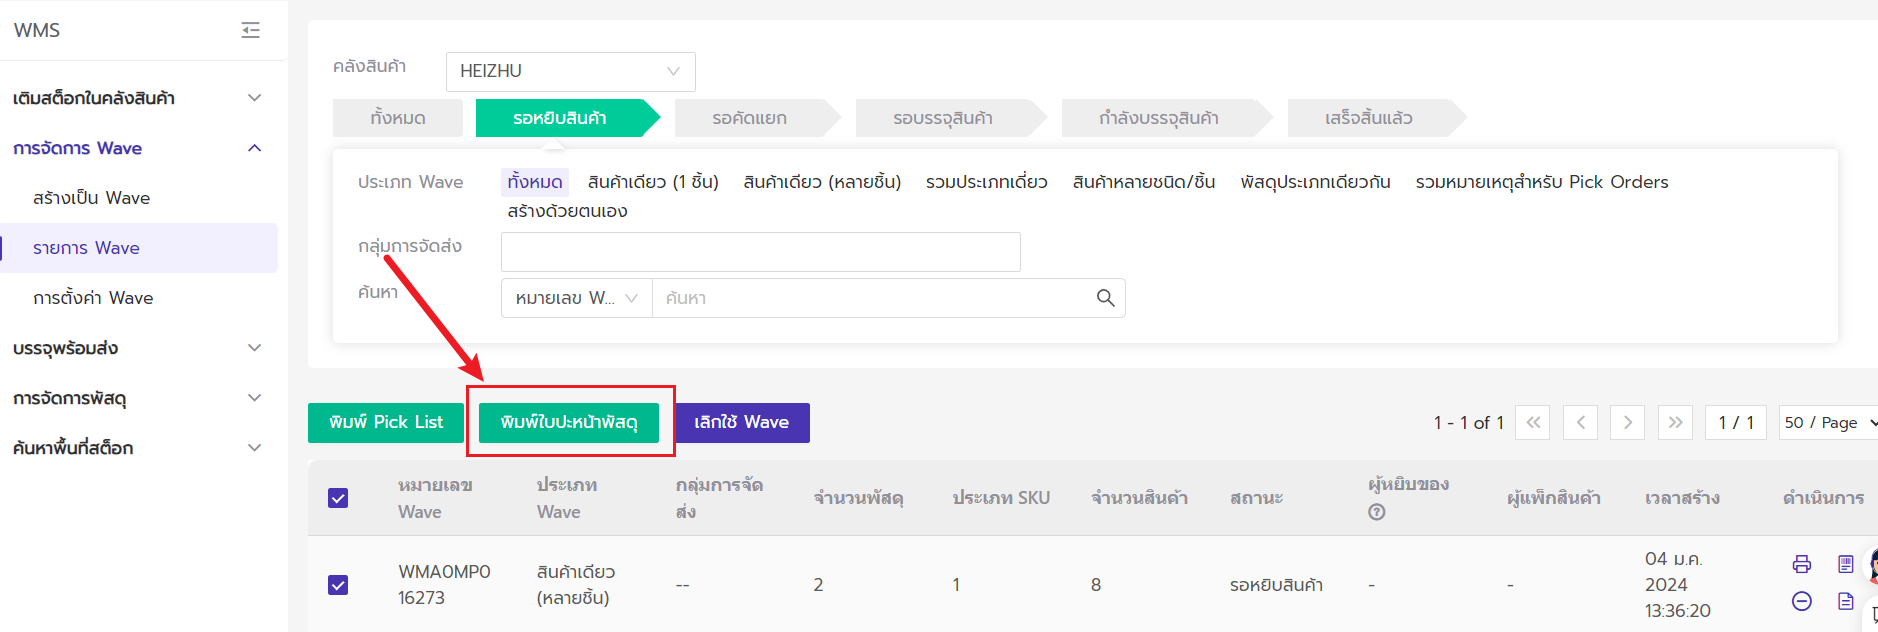Click Wave number WMA0MP016273
The height and width of the screenshot is (632, 1878).
[444, 585]
